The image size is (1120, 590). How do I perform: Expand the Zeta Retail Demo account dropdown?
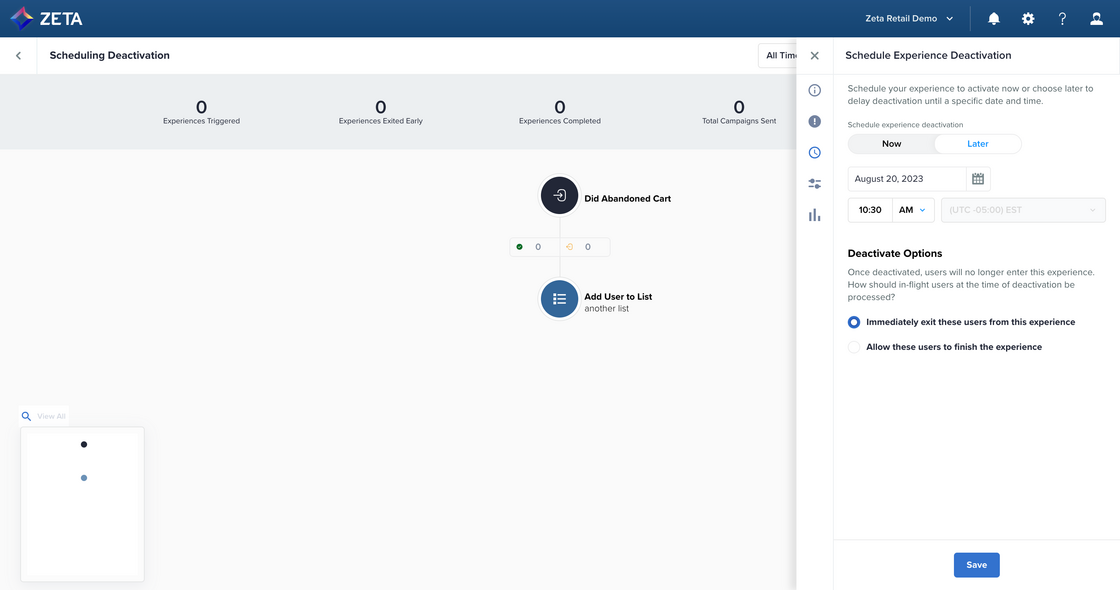coord(909,19)
